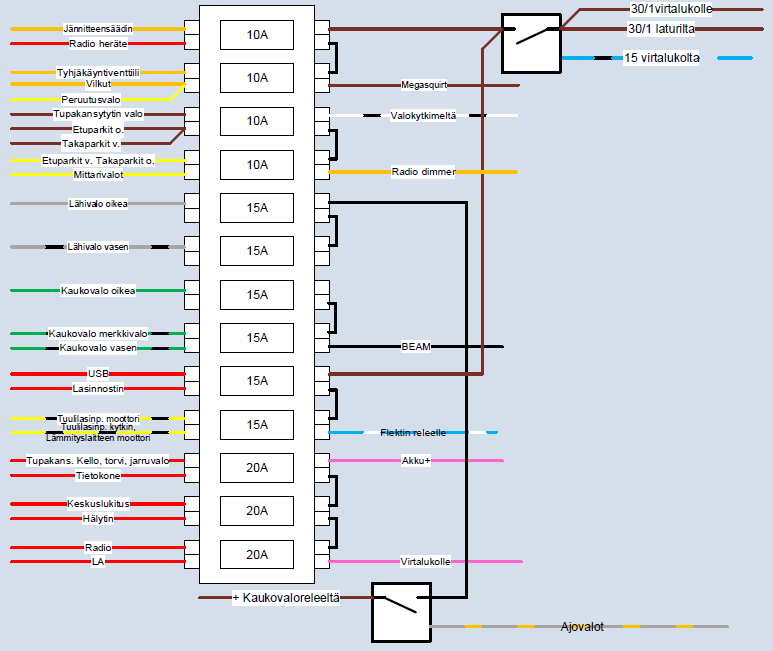Viewport: 773px width, 651px height.
Task: Click the Tietokone red wire label
Action: click(x=98, y=476)
